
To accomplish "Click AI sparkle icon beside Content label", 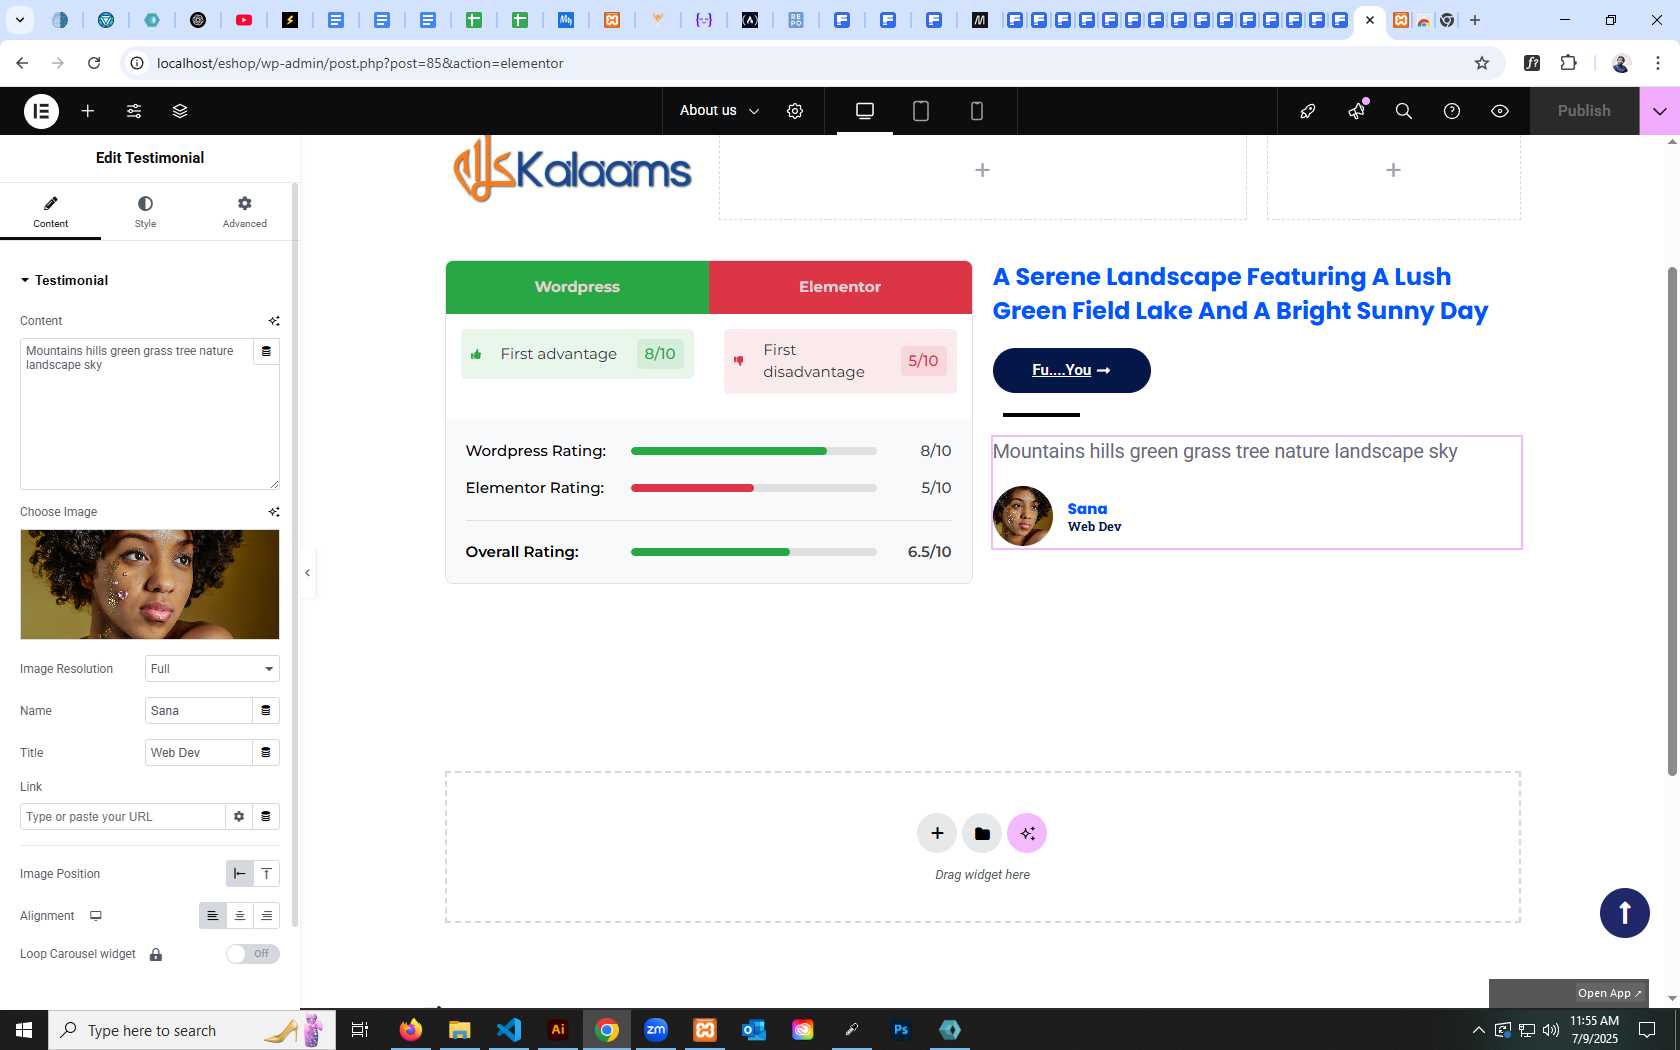I will click(274, 321).
